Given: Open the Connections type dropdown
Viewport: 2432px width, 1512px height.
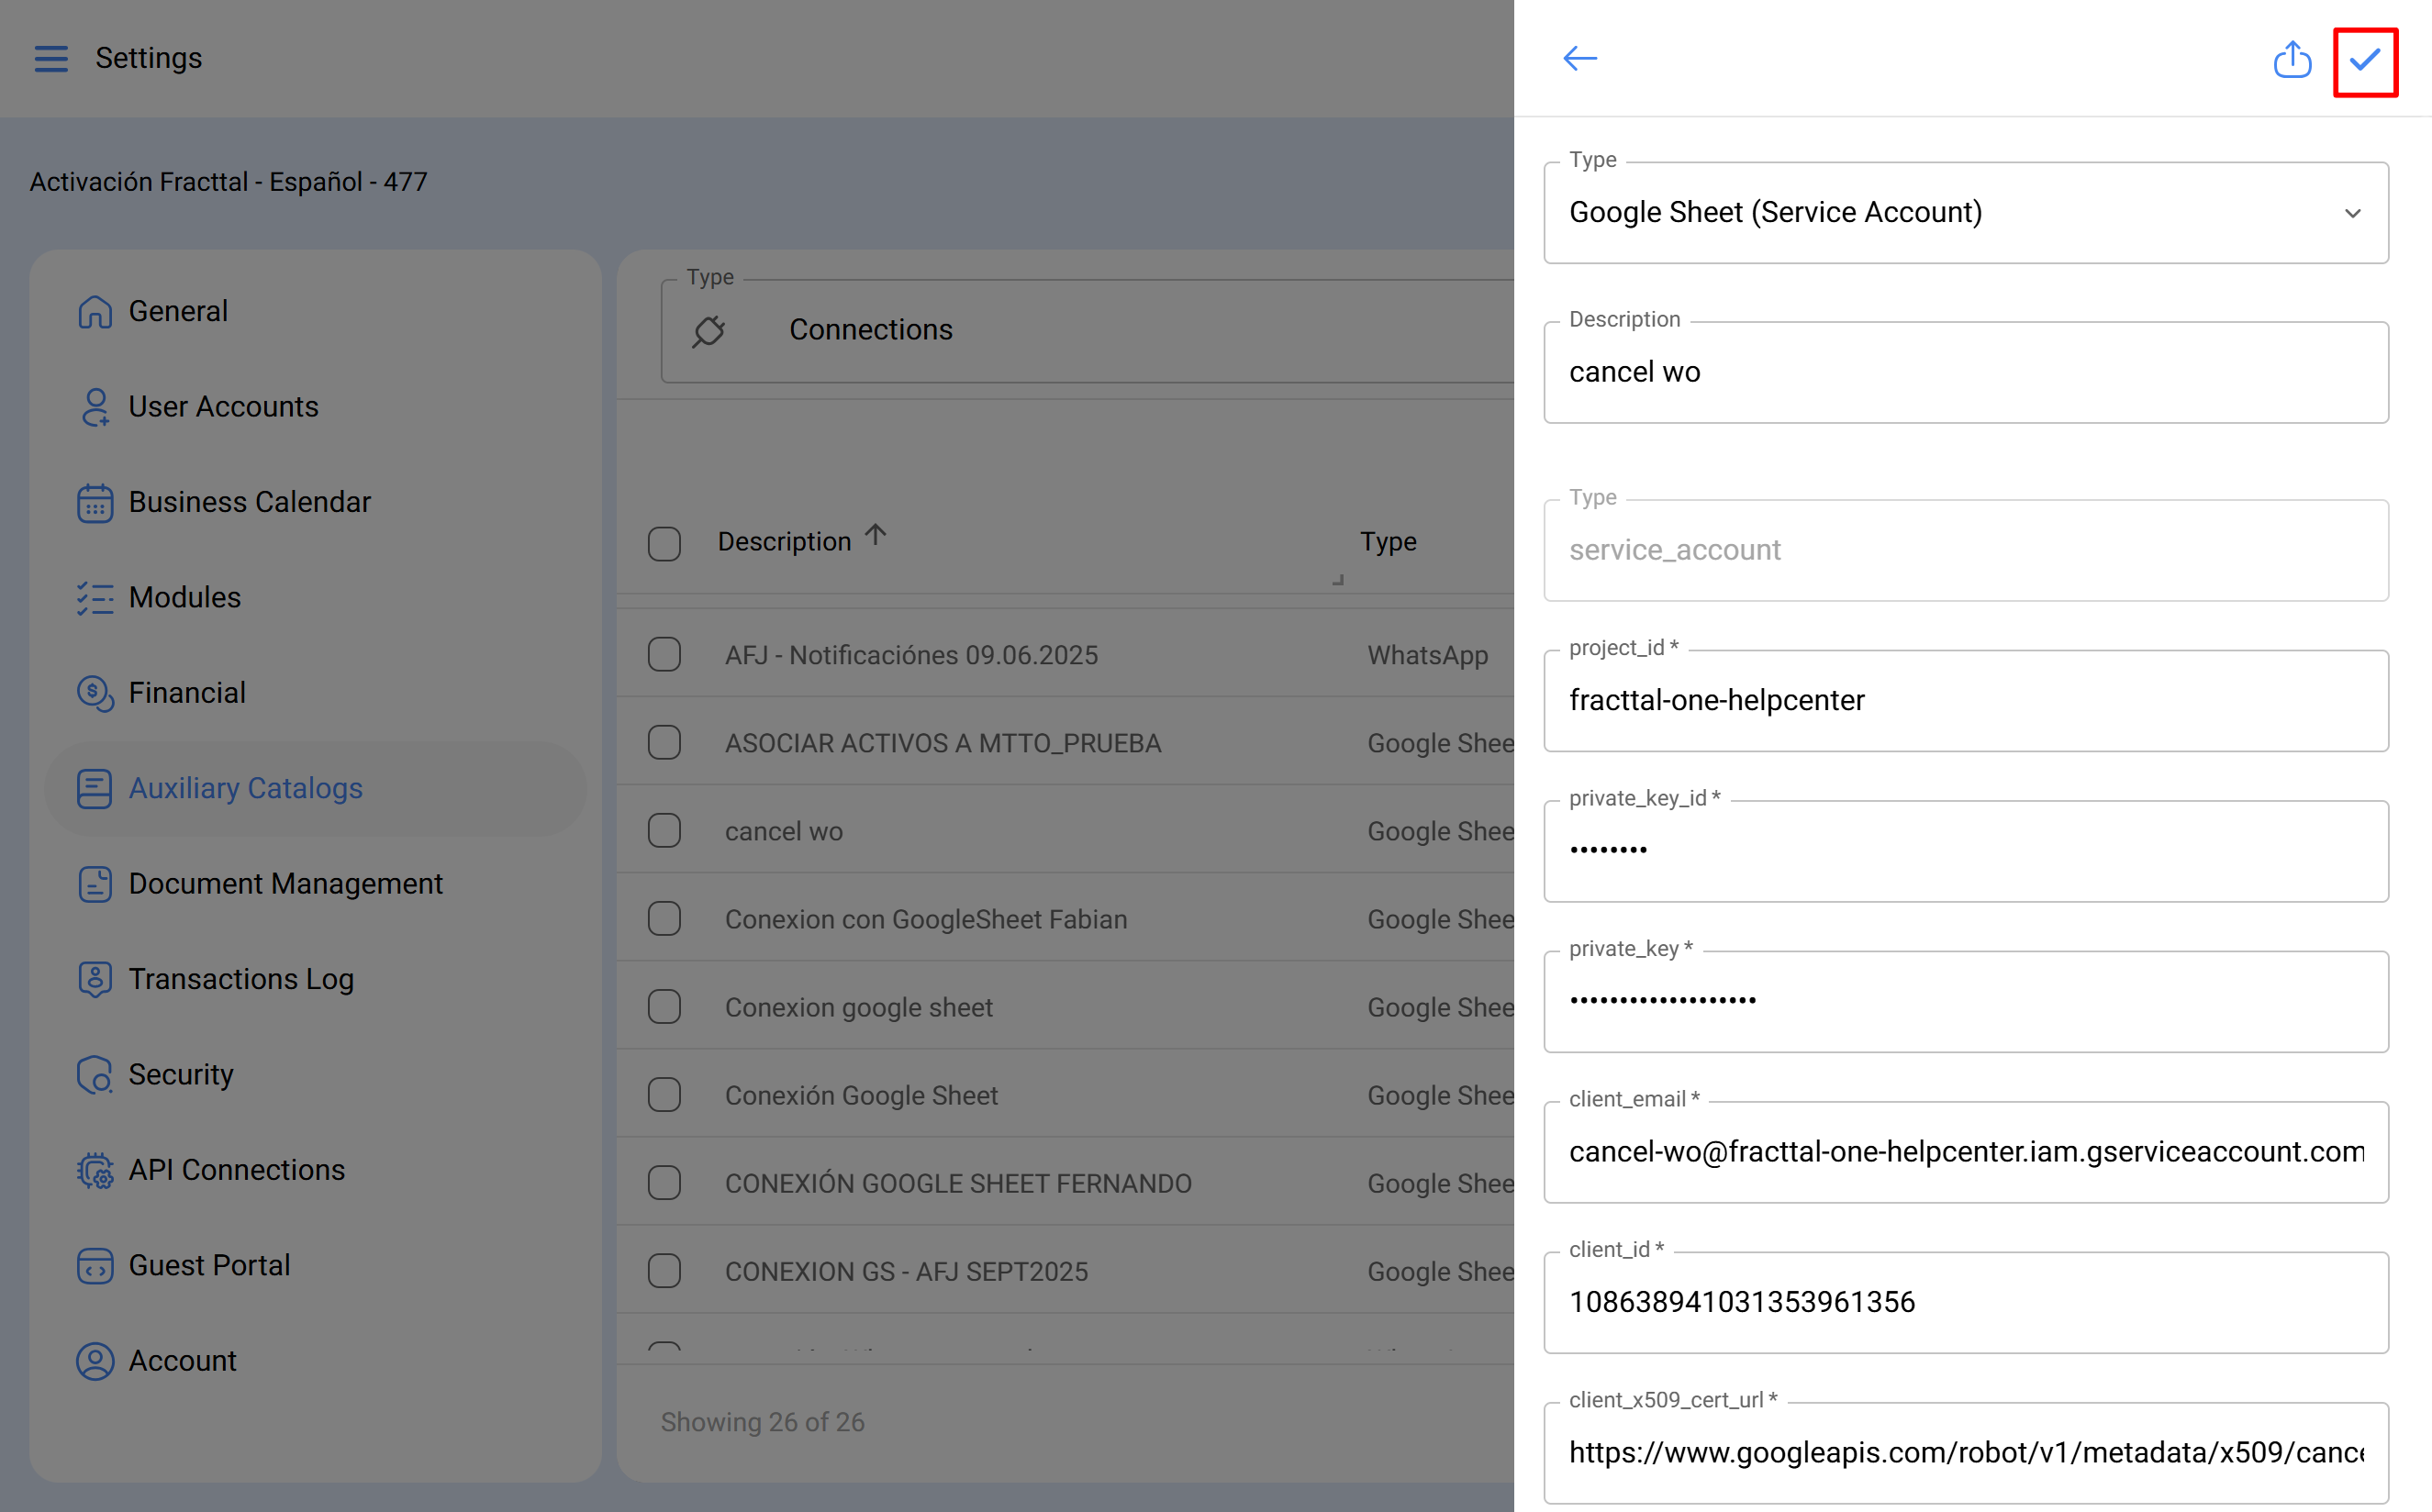Looking at the screenshot, I should (1087, 330).
